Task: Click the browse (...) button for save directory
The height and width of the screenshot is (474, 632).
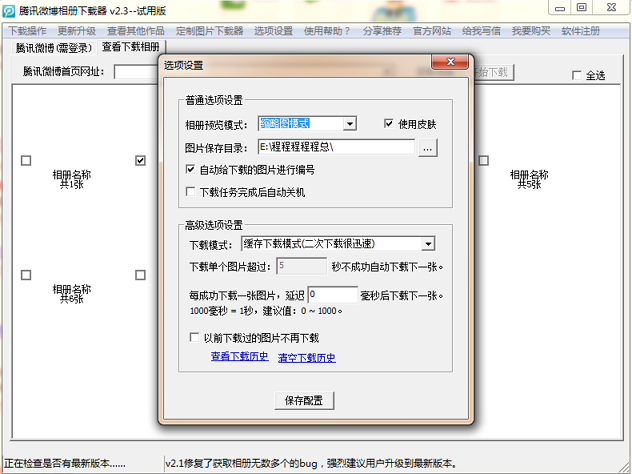Action: [x=428, y=148]
